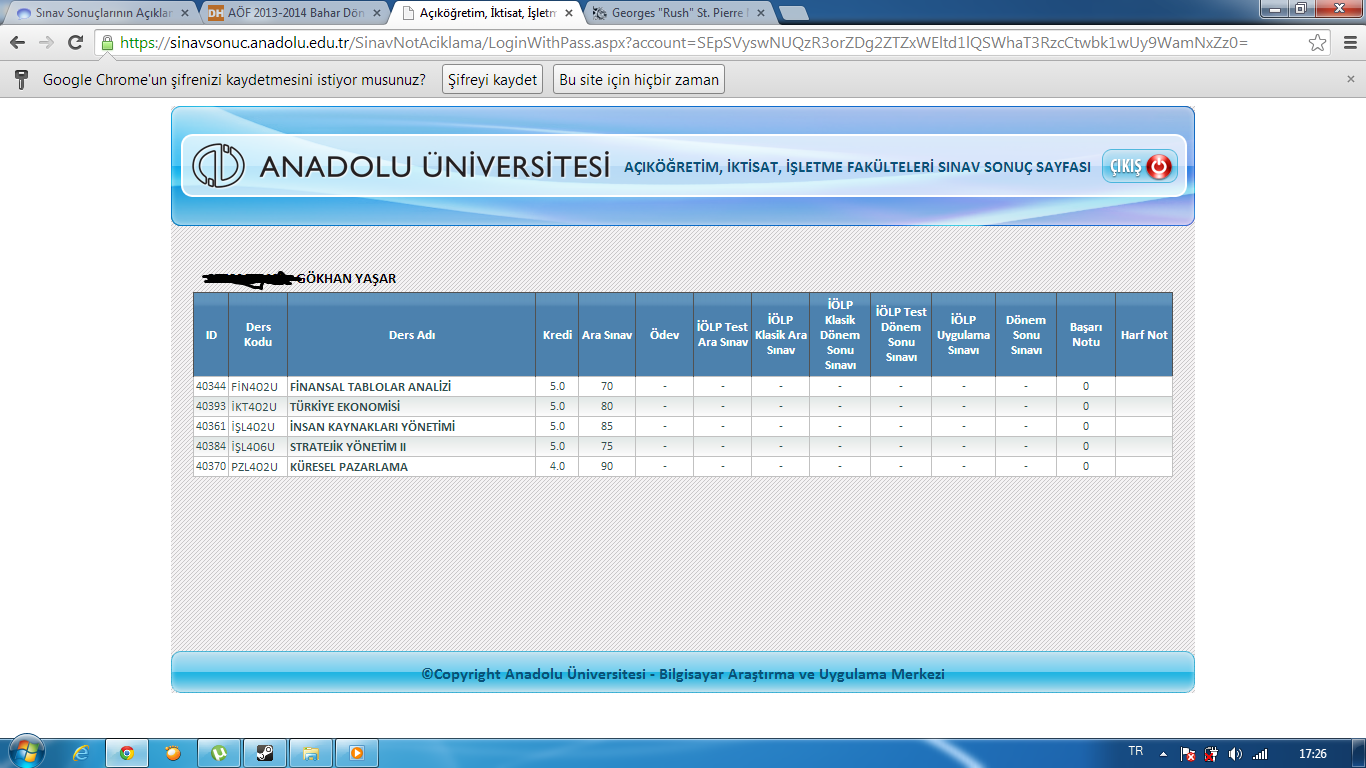This screenshot has height=768, width=1366.
Task: Click the green SSL padlock icon
Action: coord(107,43)
